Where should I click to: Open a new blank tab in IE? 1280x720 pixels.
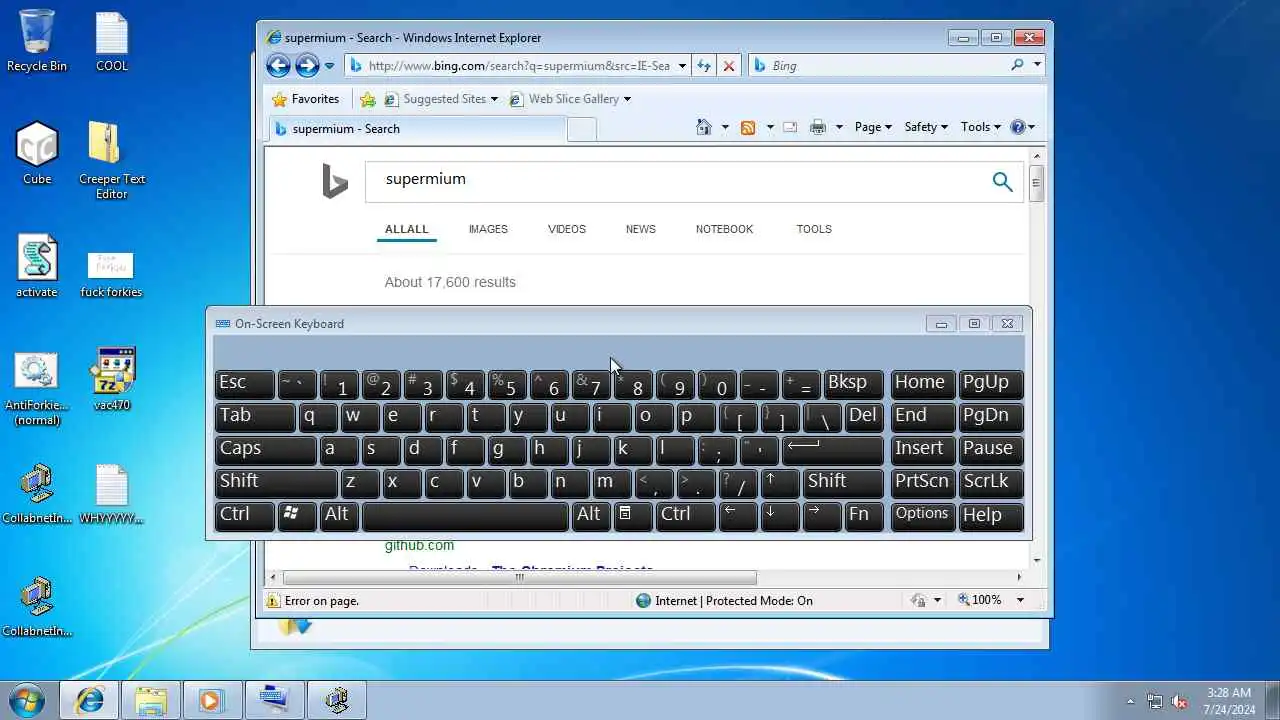582,129
